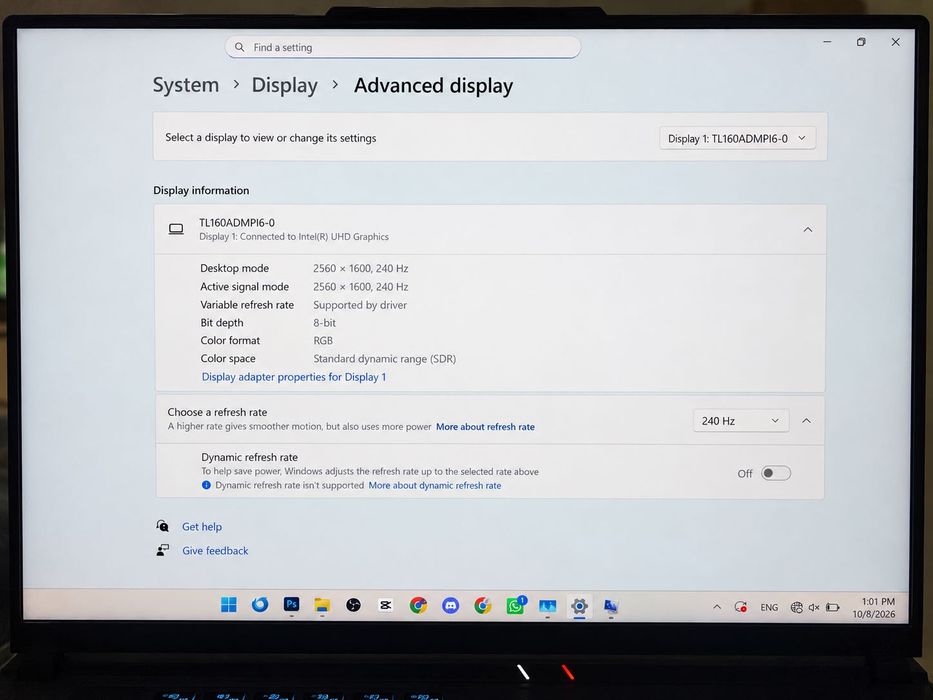Image resolution: width=933 pixels, height=700 pixels.
Task: Open the Display 1: TL160ADMPI6-0 selector dropdown
Action: [737, 138]
